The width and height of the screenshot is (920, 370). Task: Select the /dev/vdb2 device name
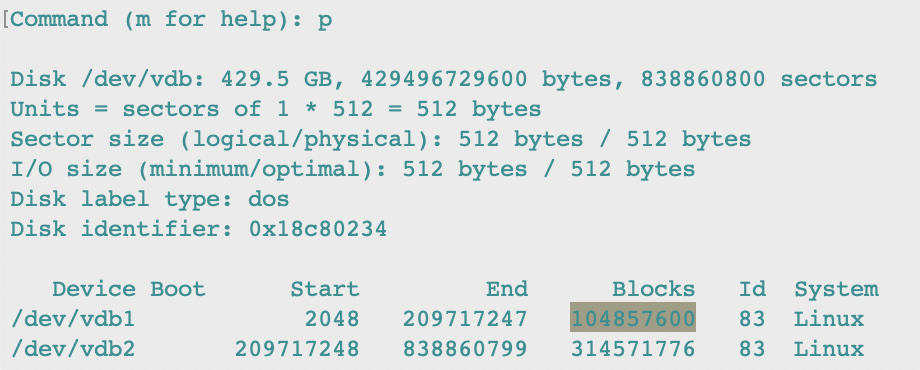[x=73, y=349]
